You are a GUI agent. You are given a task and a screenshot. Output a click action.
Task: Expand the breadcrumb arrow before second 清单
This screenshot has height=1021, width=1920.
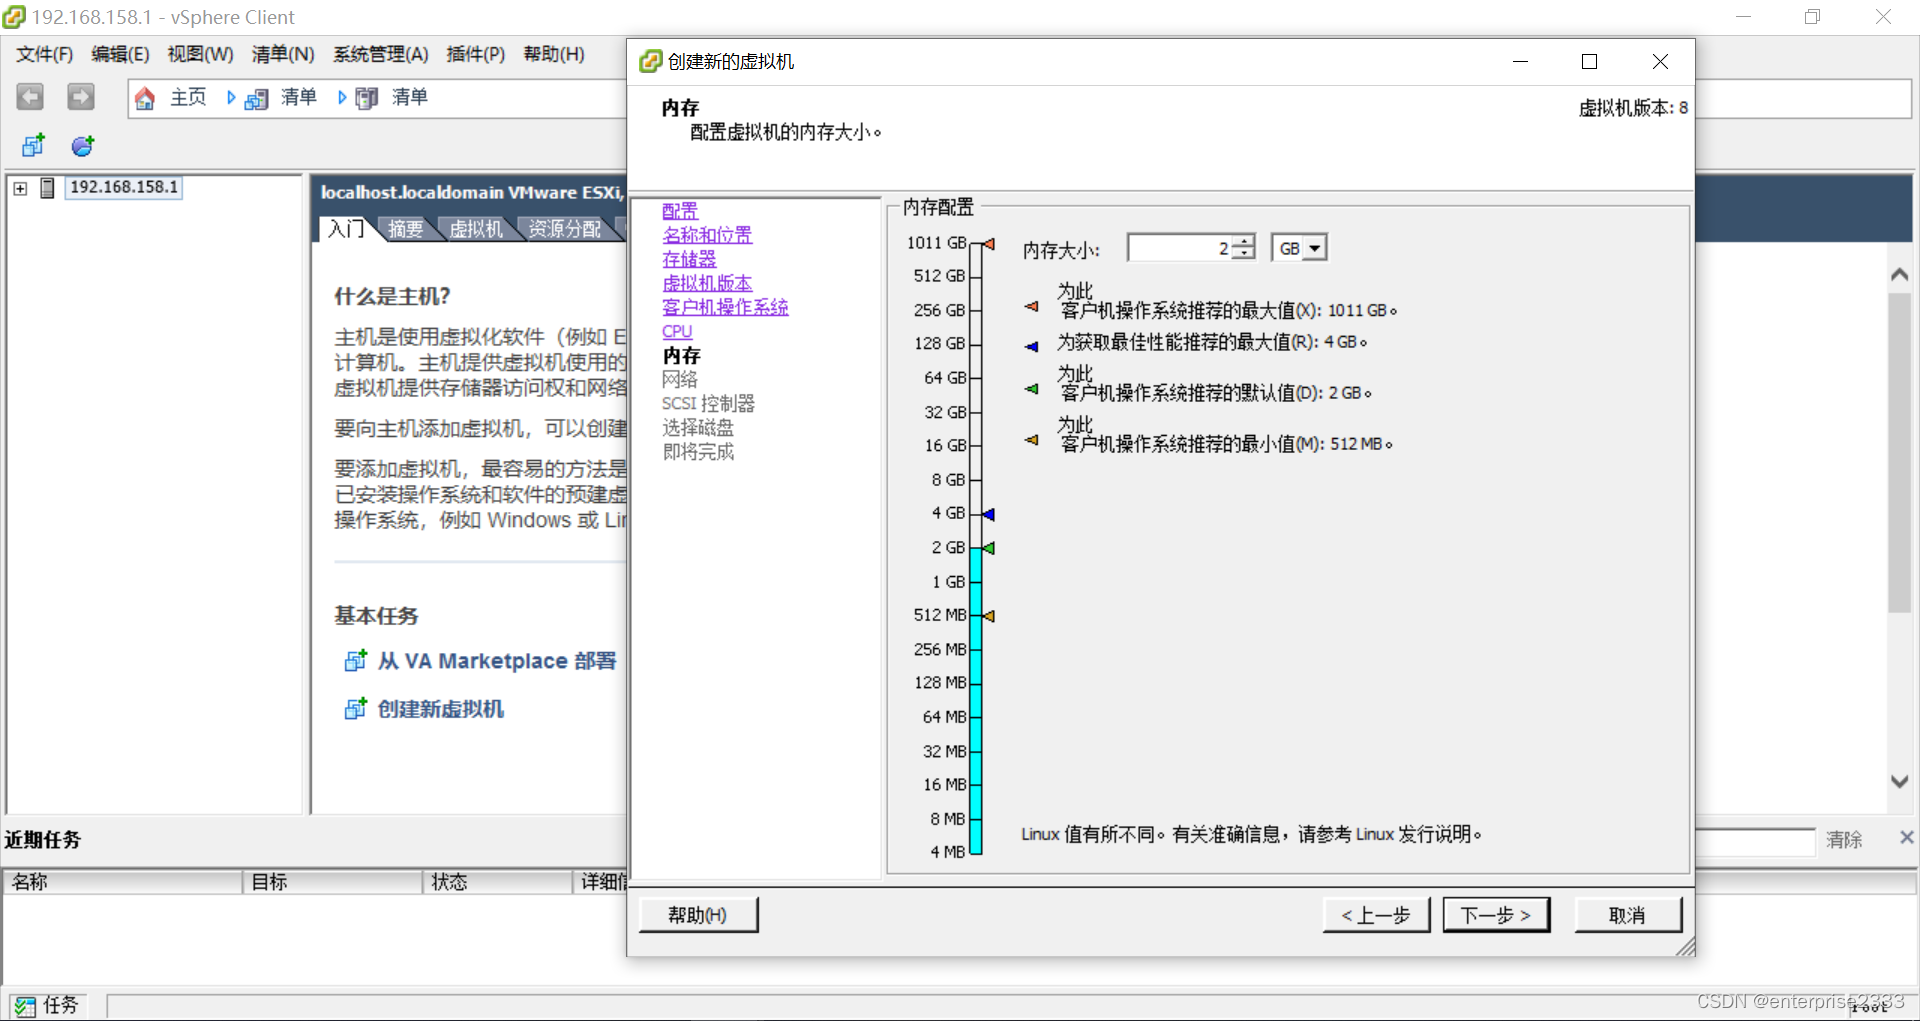click(342, 97)
